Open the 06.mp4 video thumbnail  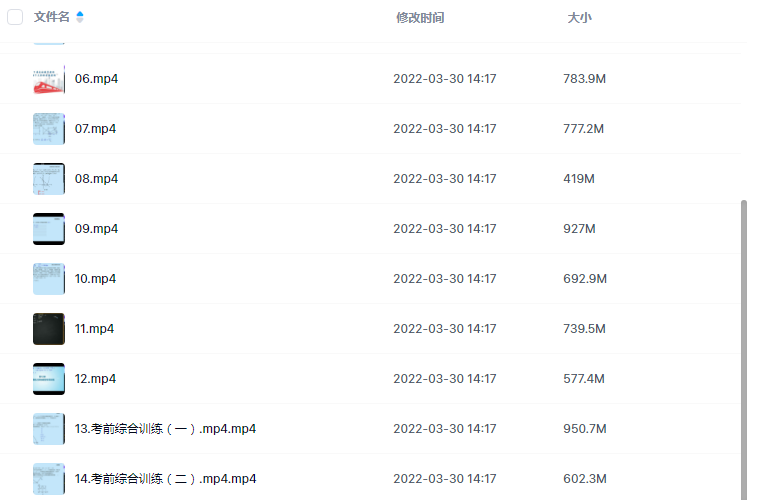click(49, 79)
